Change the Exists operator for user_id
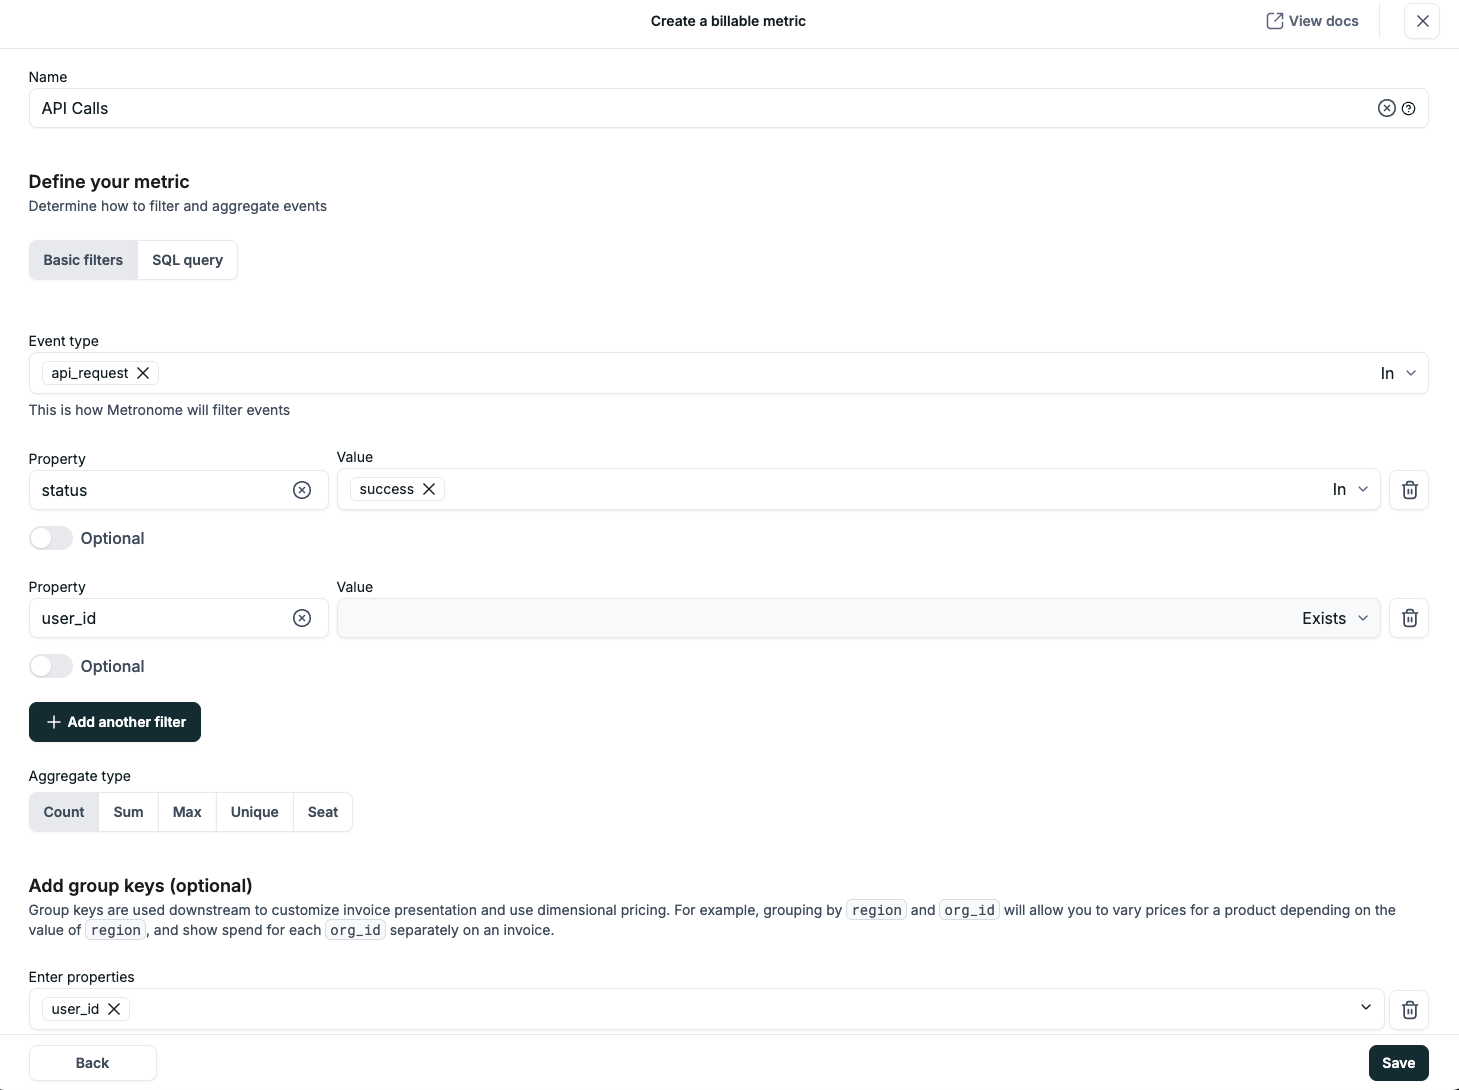This screenshot has width=1459, height=1090. pos(1334,618)
